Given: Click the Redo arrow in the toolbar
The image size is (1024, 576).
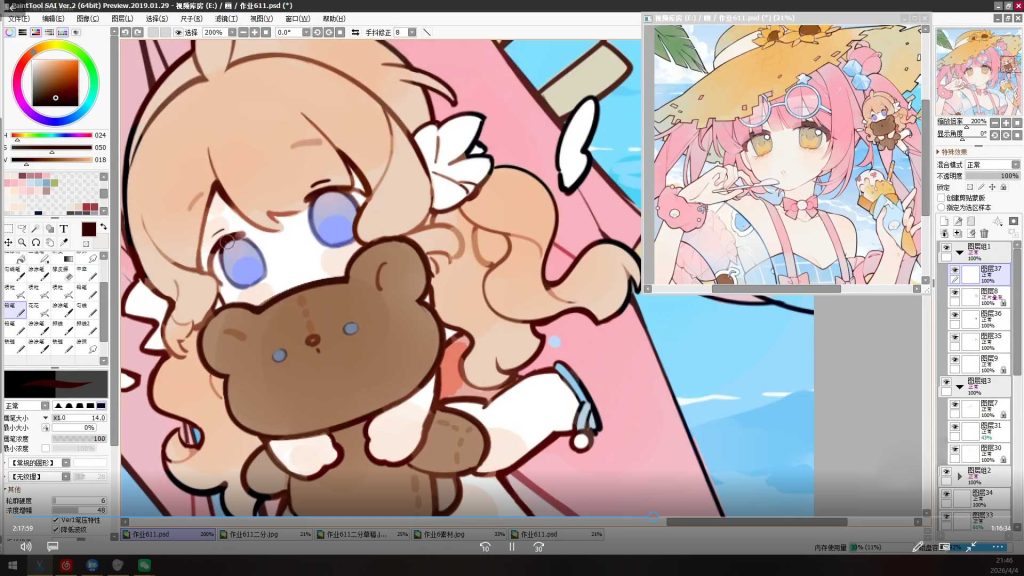Looking at the screenshot, I should coord(138,32).
